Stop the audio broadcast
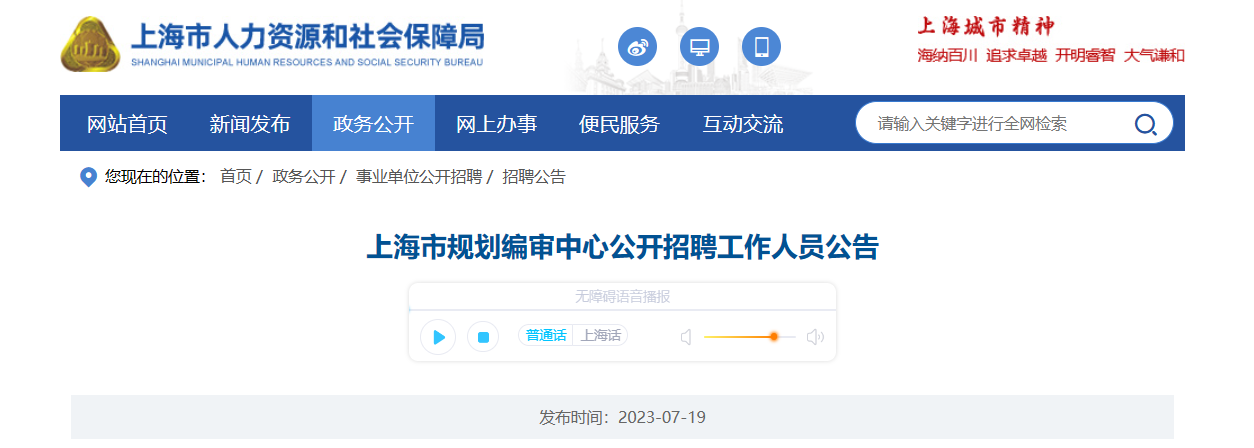Screen dimensions: 1254x448 [x=483, y=337]
